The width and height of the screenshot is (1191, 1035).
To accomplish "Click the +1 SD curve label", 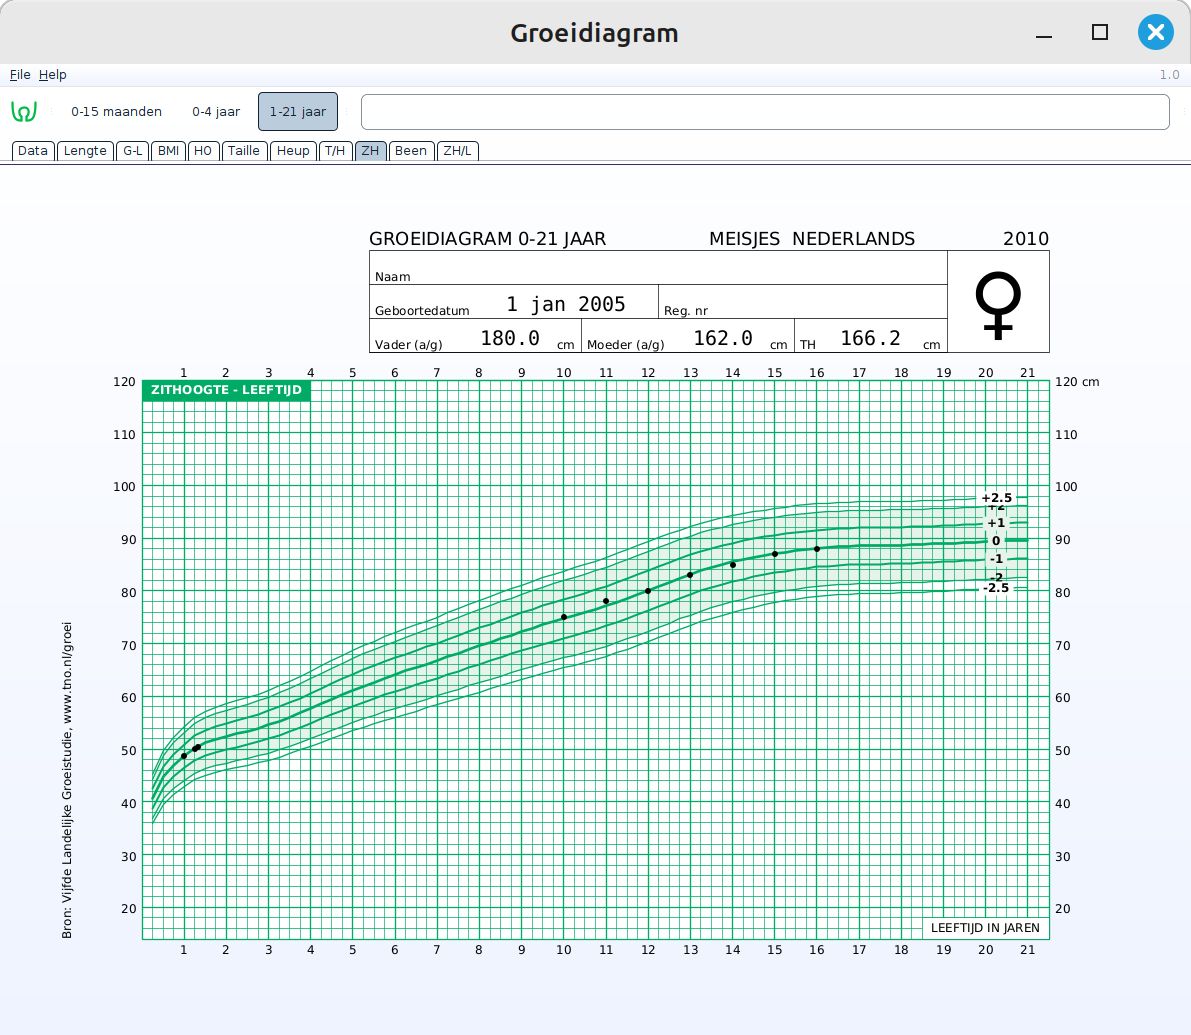I will coord(996,522).
